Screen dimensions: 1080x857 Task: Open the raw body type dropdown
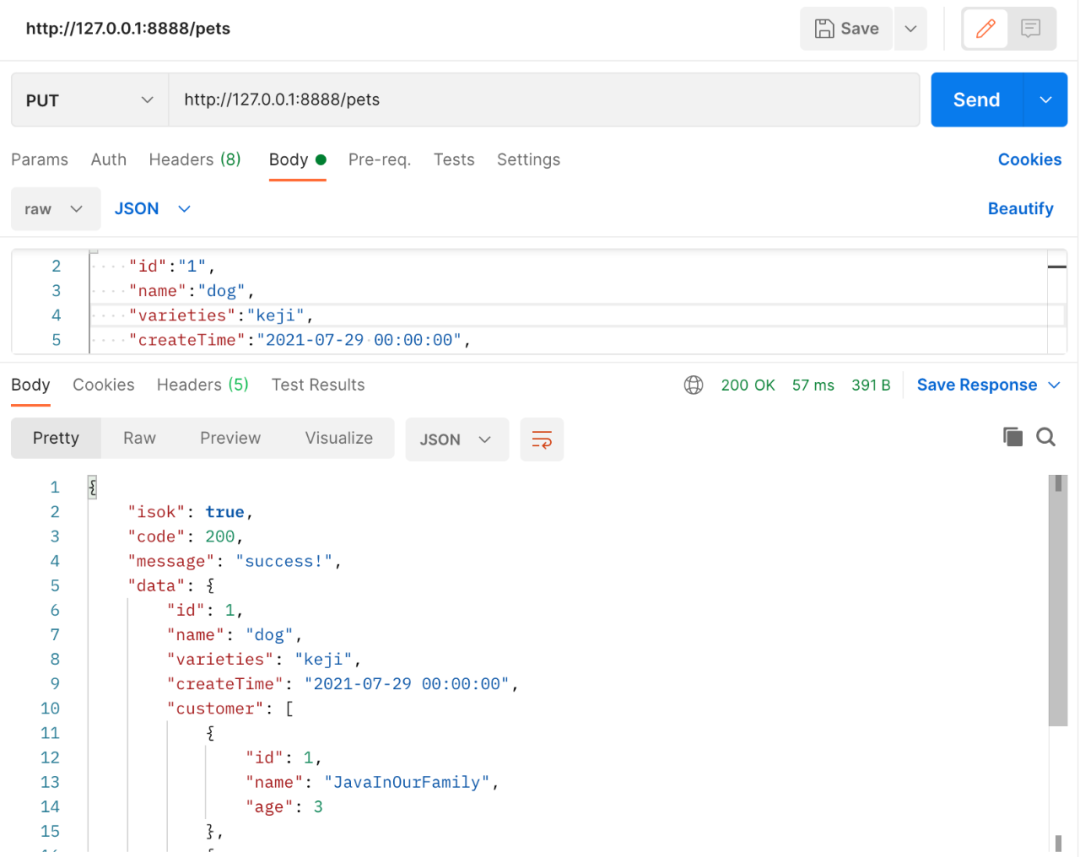[55, 209]
